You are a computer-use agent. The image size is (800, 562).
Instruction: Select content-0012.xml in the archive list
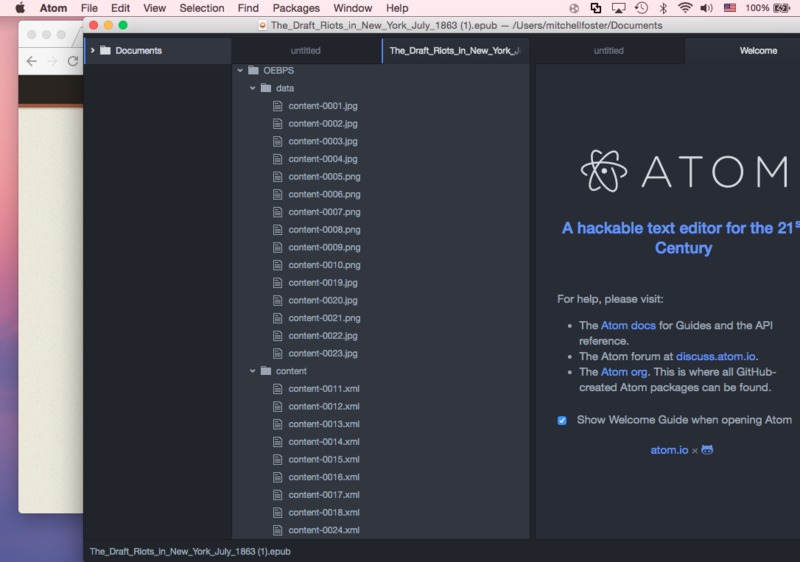click(x=324, y=406)
